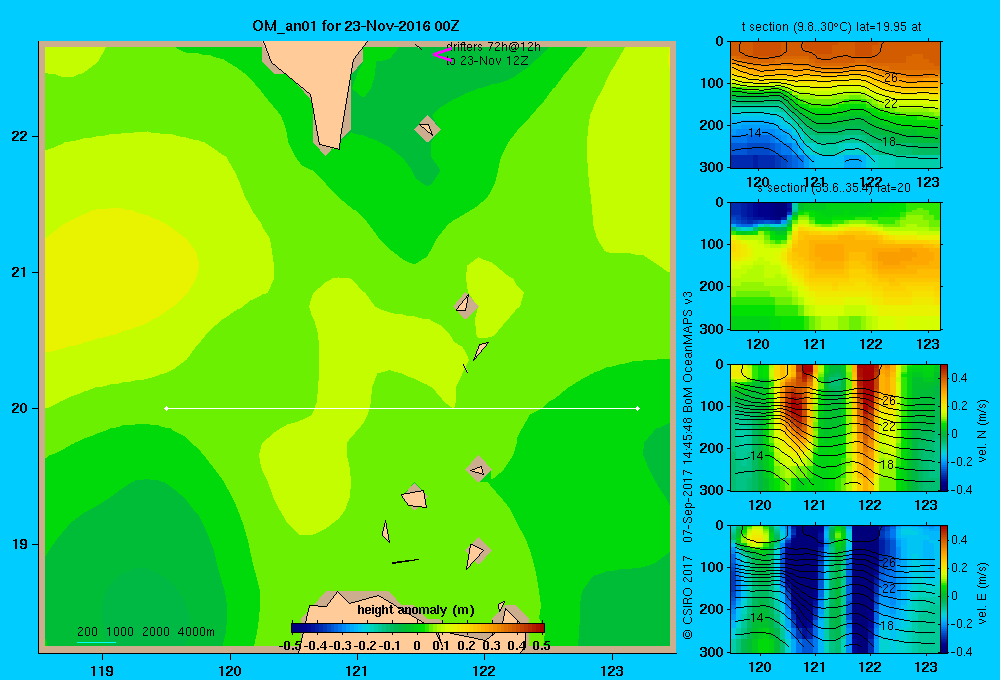
Task: Click the title 'OM_an01 for 23-Nov-2016 00Z'
Action: click(356, 26)
